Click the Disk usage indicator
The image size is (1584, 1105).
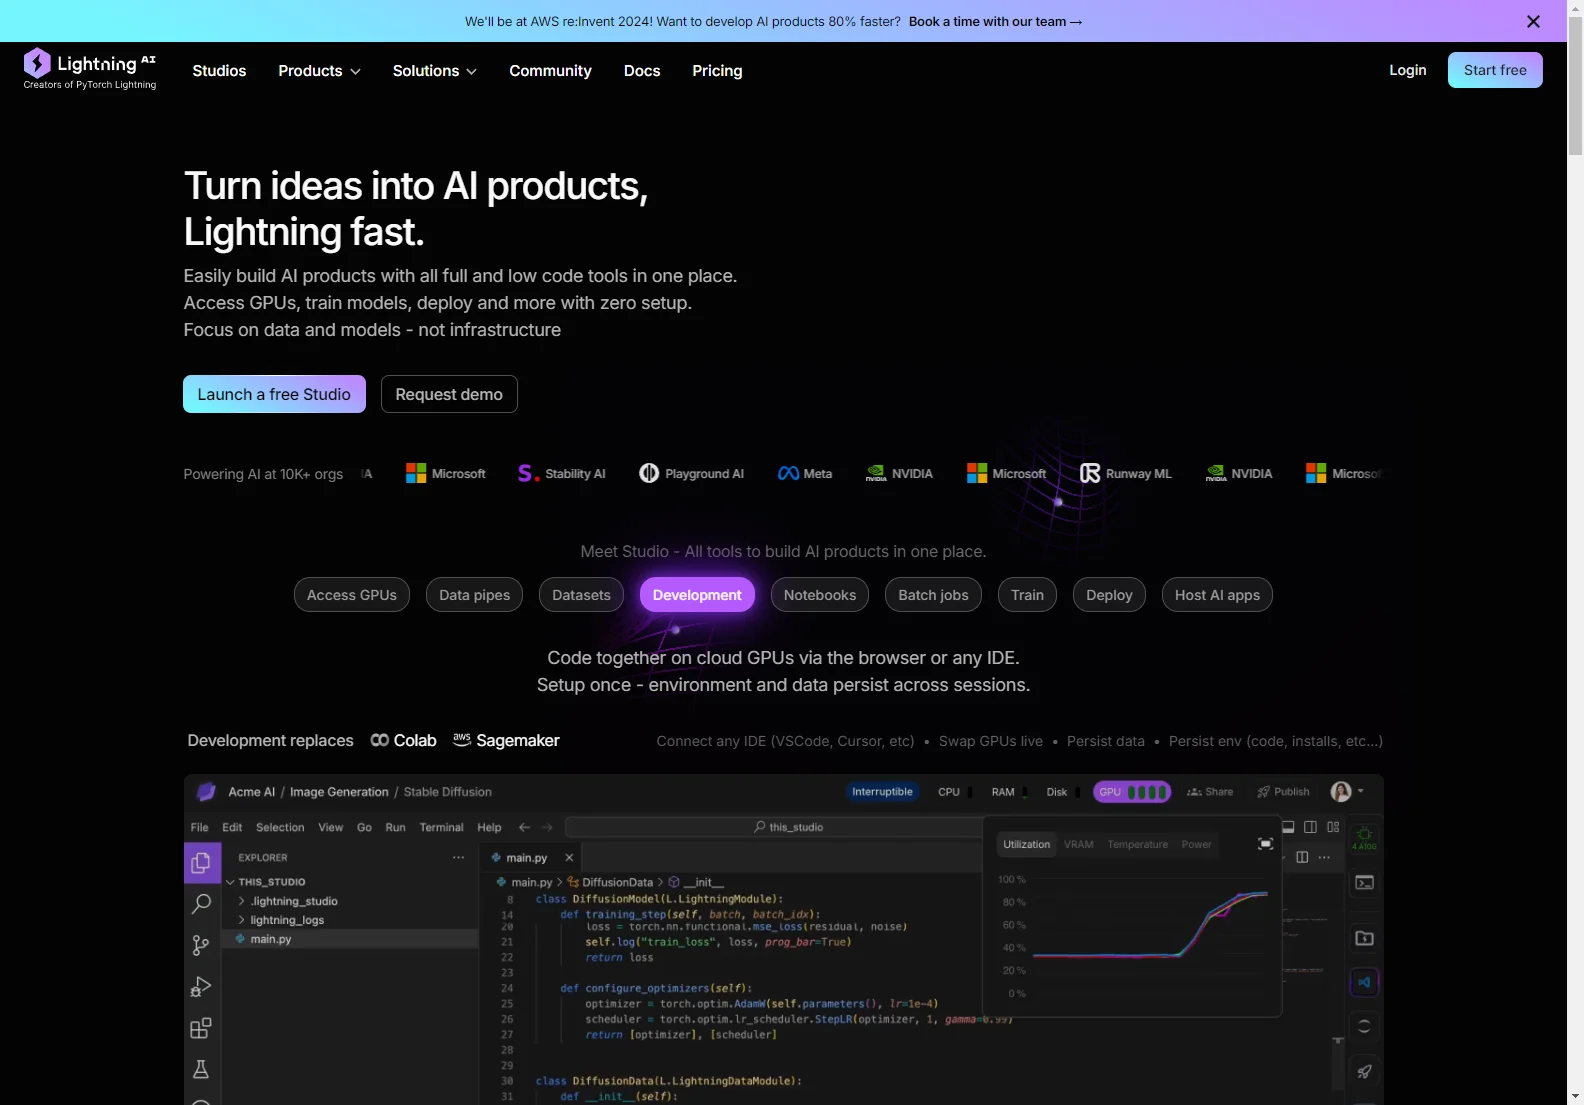[1062, 792]
